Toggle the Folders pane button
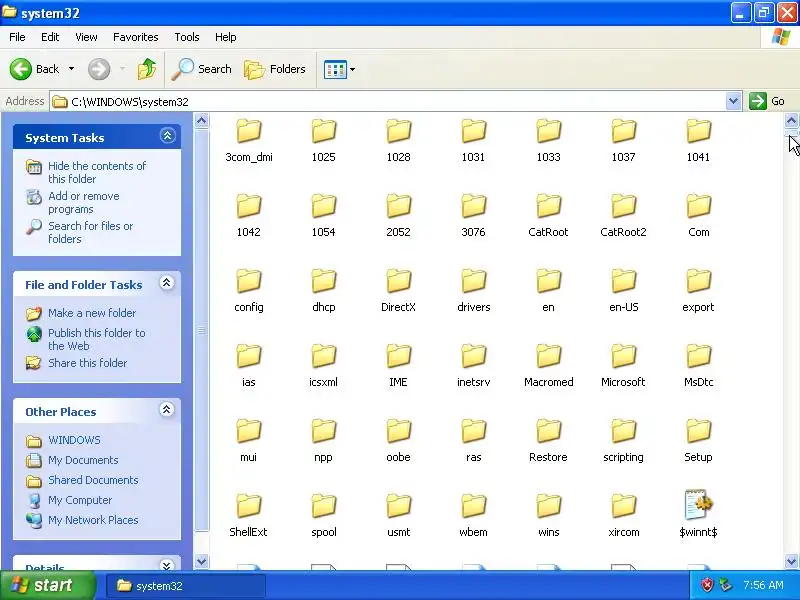800x600 pixels. click(x=275, y=69)
